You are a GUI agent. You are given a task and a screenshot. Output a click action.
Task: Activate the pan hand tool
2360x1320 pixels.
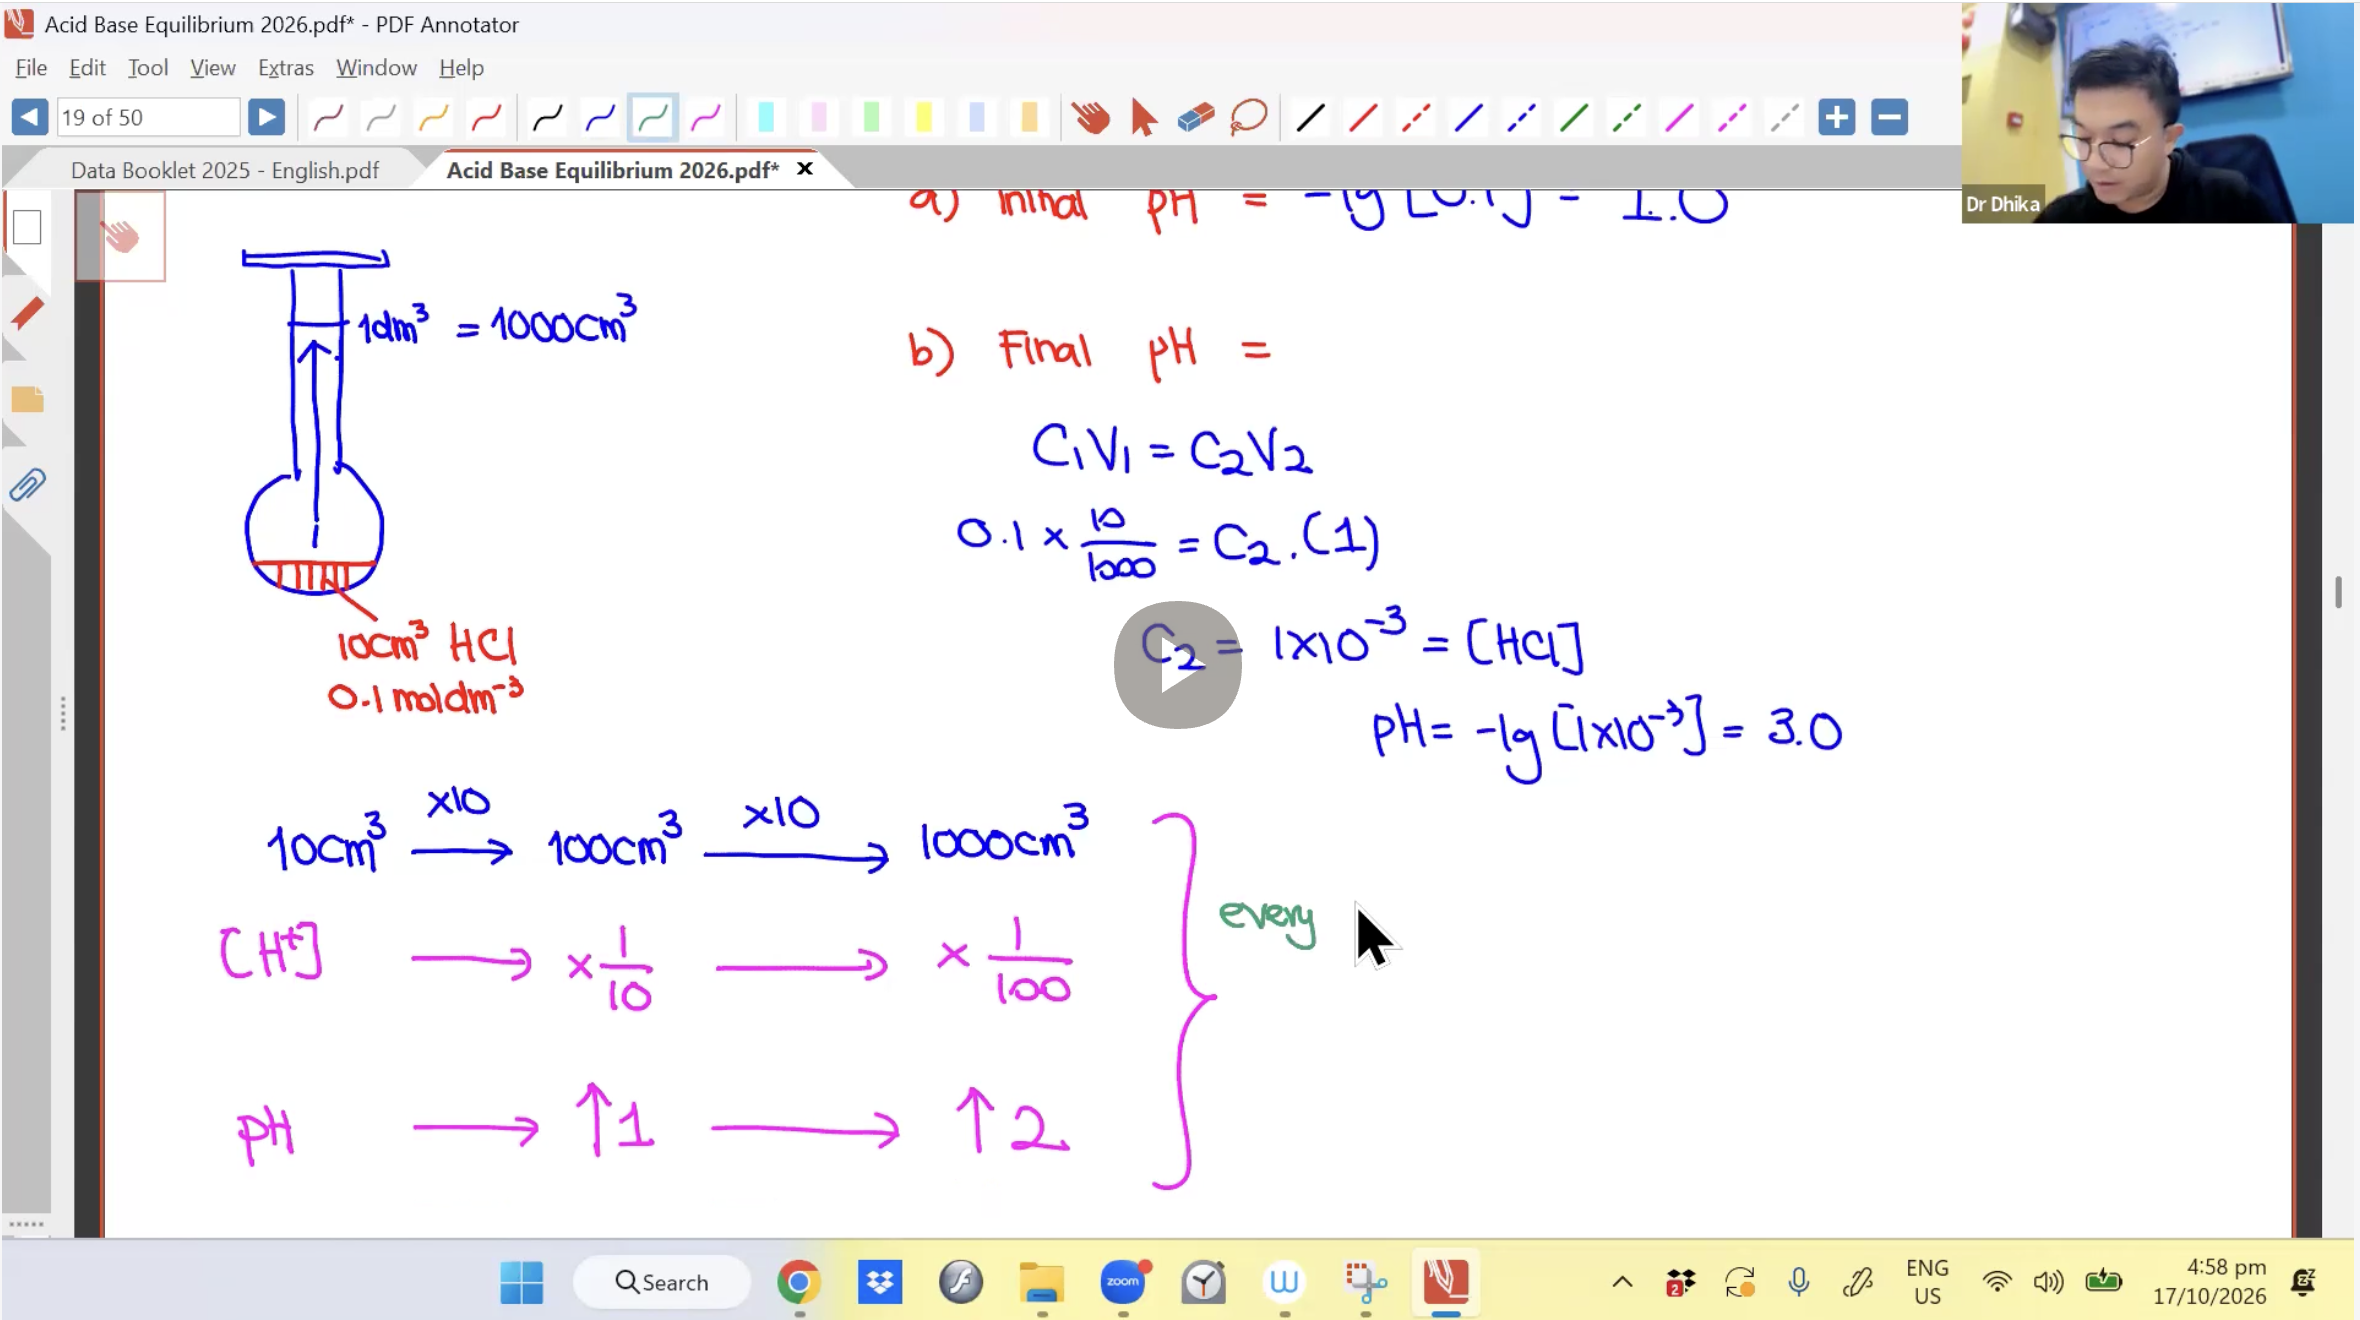pyautogui.click(x=1091, y=118)
